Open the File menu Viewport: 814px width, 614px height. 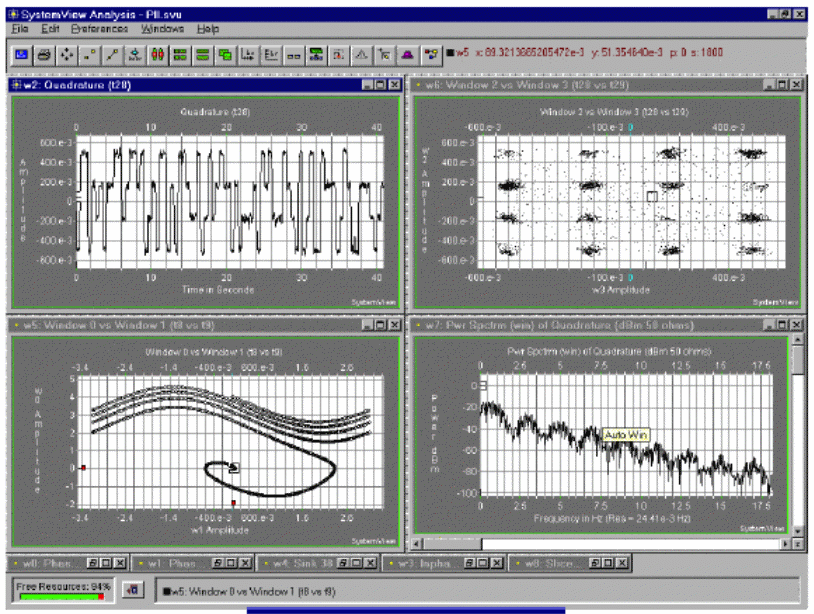21,29
